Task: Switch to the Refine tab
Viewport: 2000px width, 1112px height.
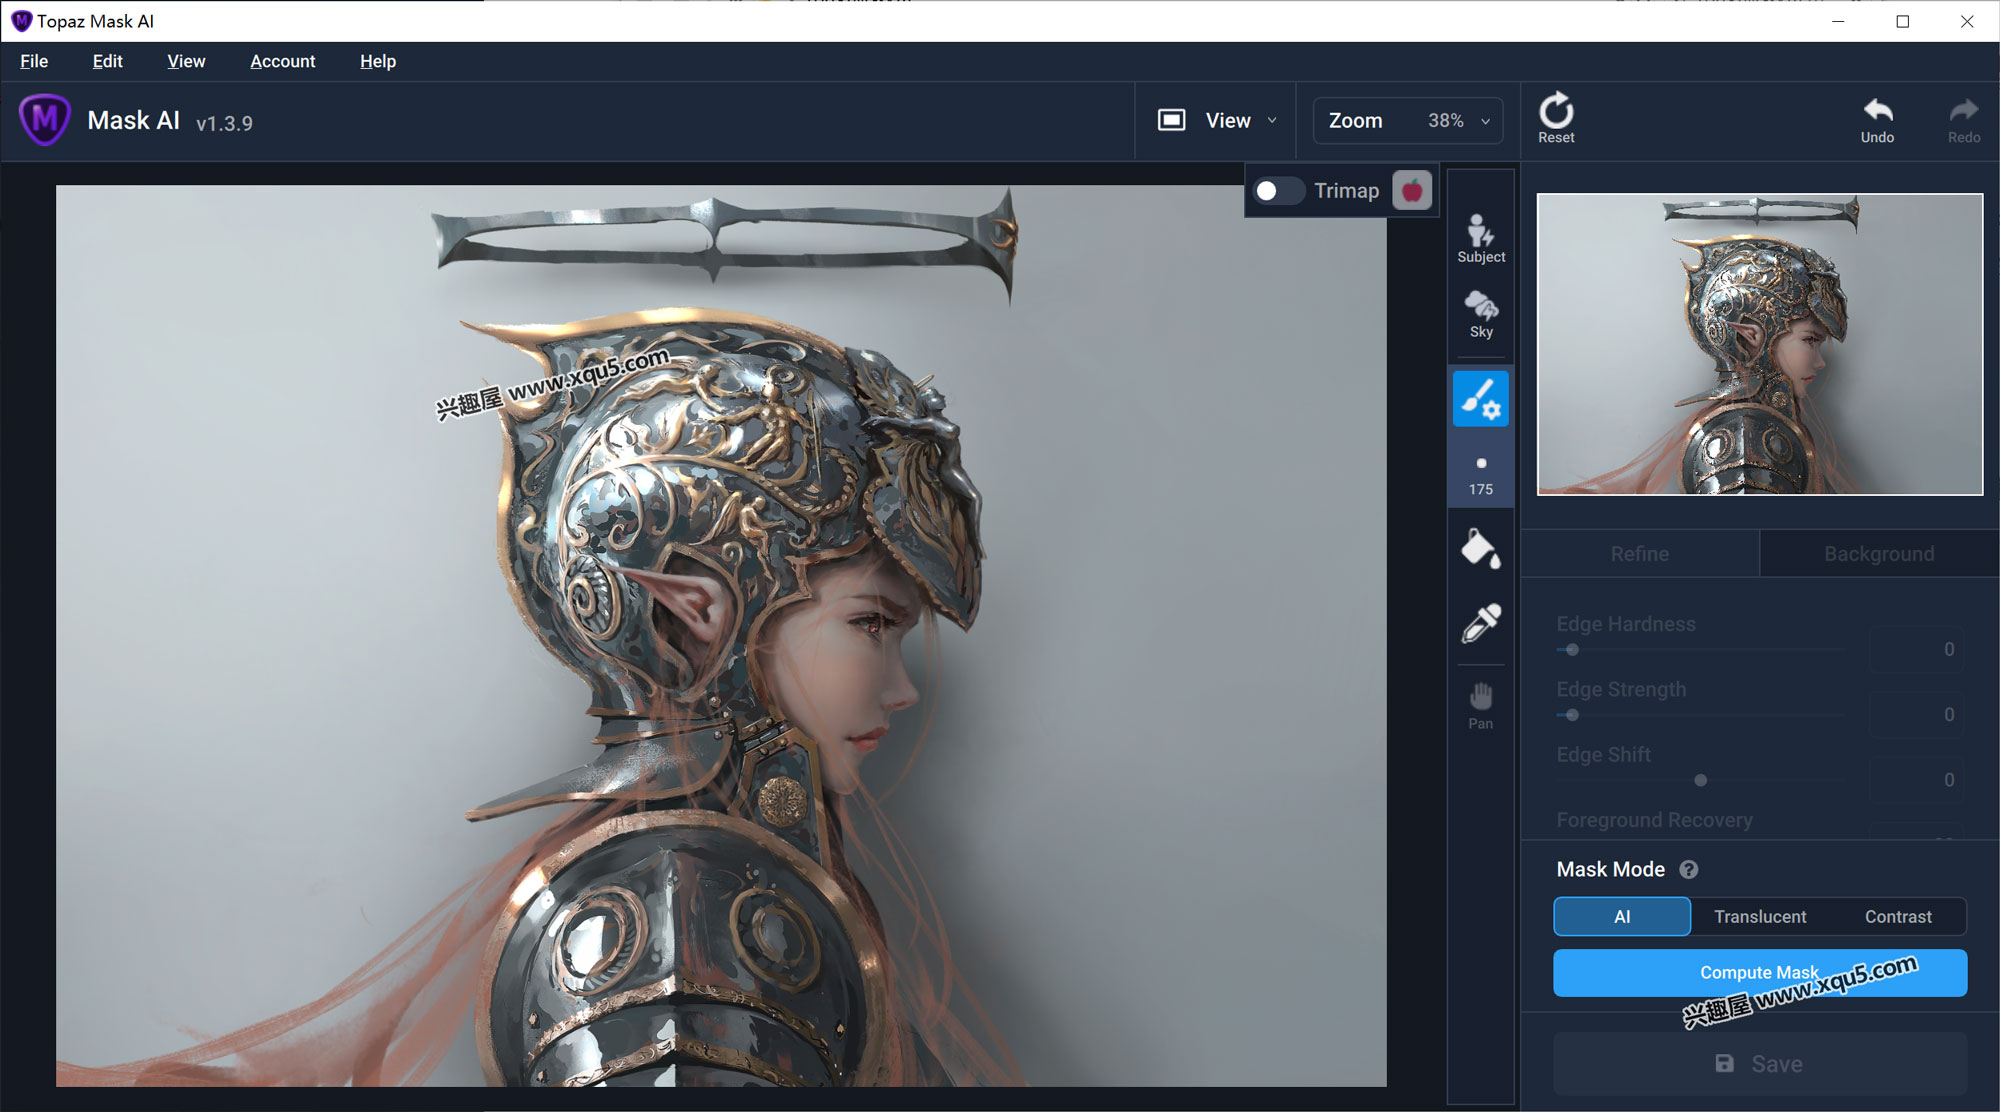Action: [x=1640, y=553]
